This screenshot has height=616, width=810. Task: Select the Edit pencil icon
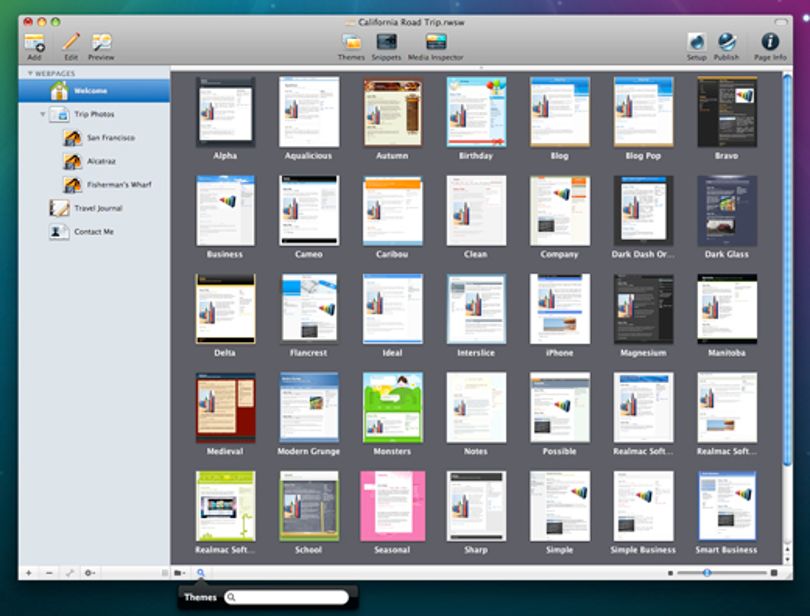pos(71,42)
